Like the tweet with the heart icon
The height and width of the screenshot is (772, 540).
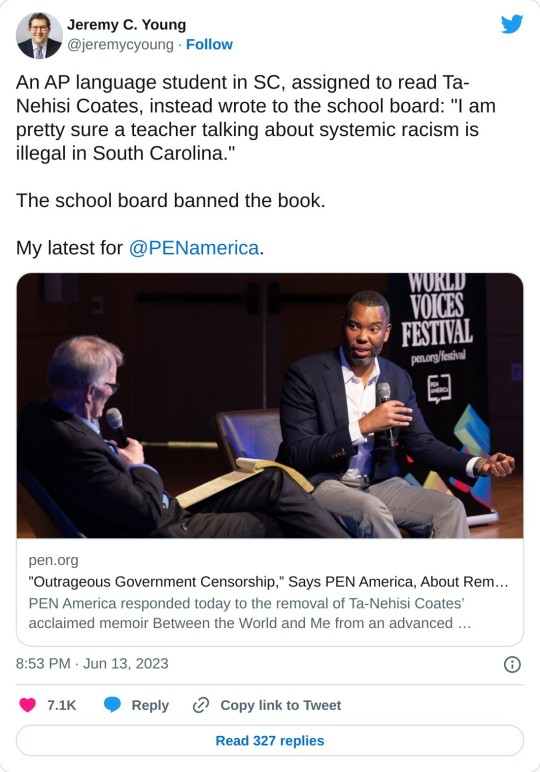point(28,705)
